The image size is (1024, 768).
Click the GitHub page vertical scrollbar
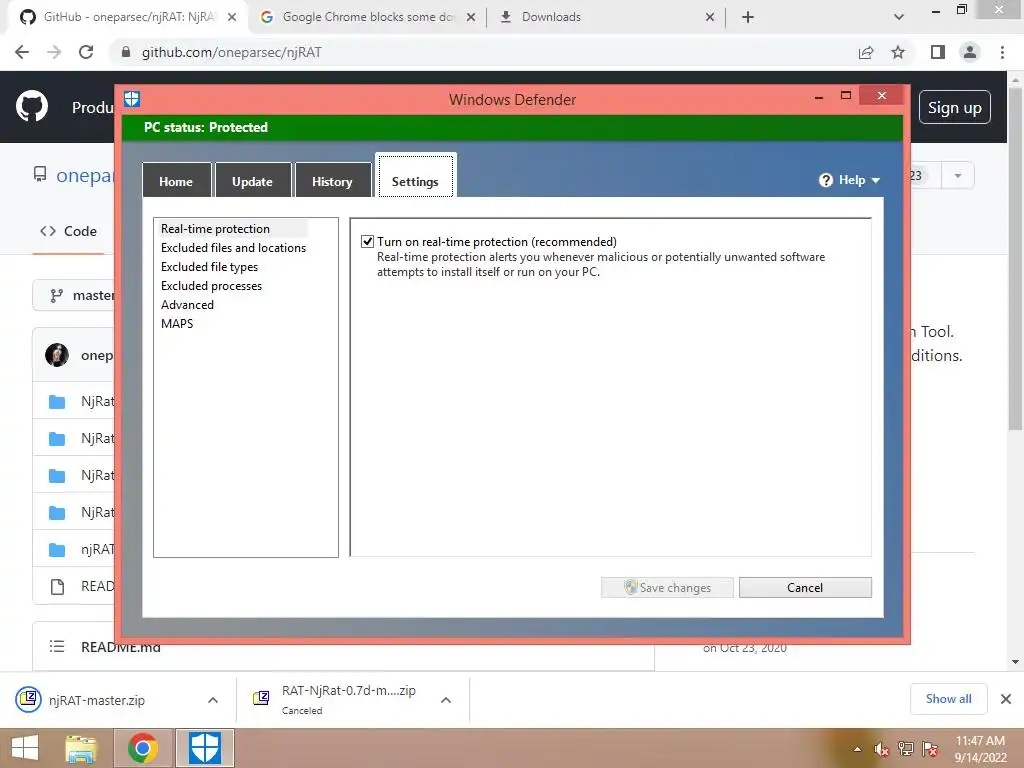tap(1015, 259)
